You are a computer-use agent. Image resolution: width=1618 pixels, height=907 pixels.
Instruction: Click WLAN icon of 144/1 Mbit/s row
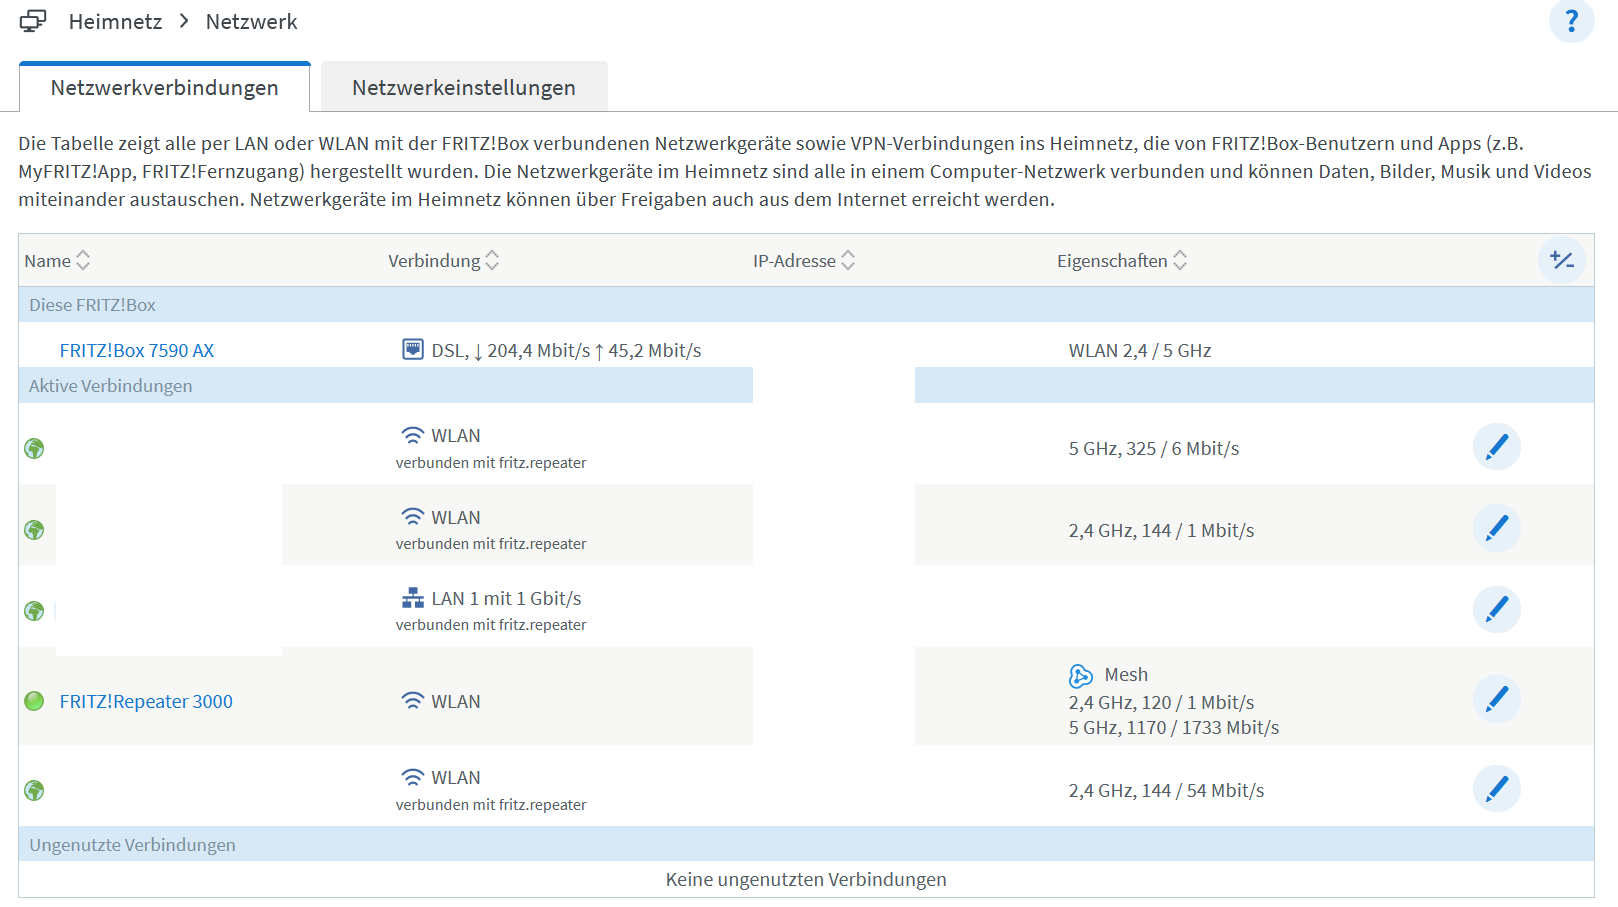413,517
